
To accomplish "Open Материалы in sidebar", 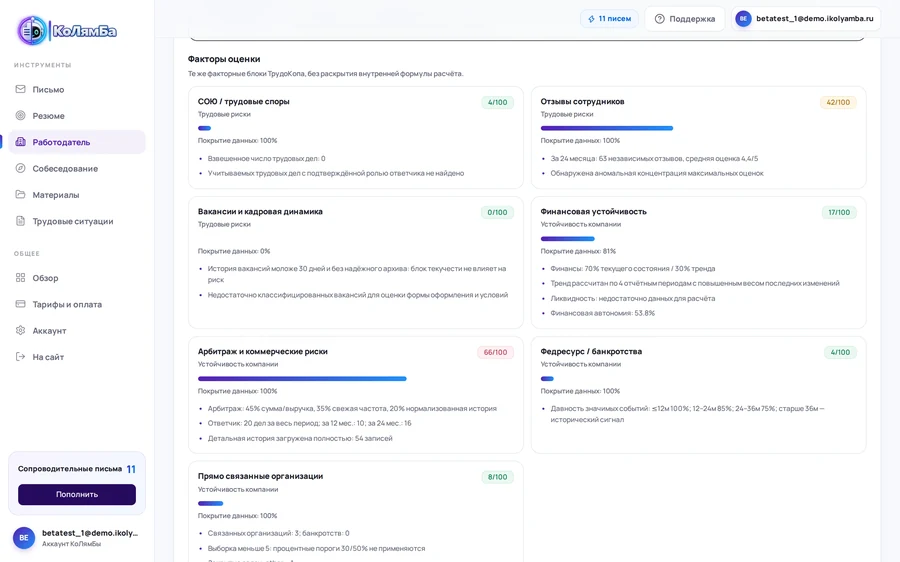I will click(76, 195).
